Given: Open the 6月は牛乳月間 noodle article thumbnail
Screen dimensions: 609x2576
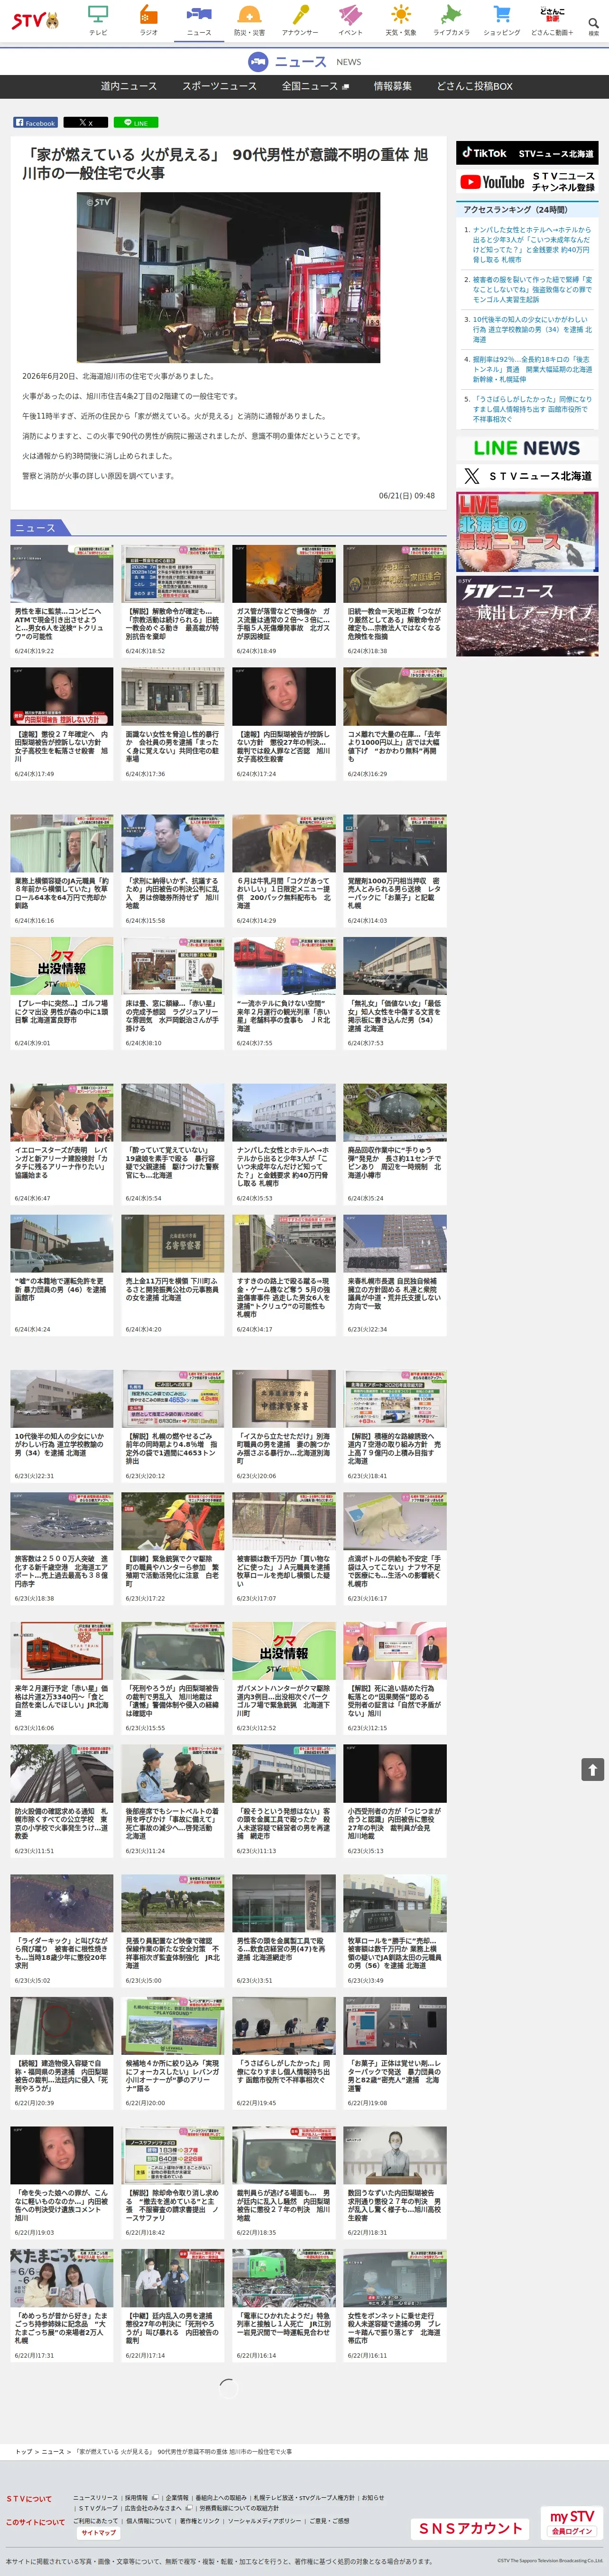Looking at the screenshot, I should pyautogui.click(x=284, y=843).
